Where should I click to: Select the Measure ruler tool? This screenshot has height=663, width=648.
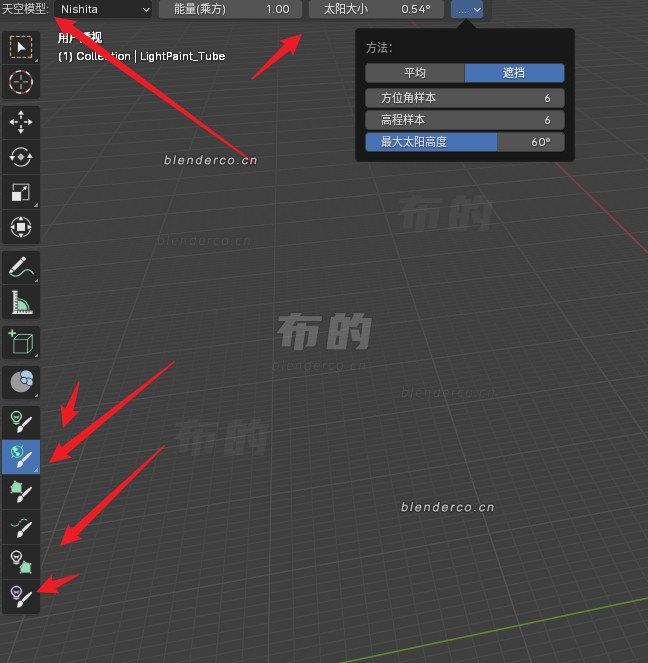pyautogui.click(x=21, y=302)
